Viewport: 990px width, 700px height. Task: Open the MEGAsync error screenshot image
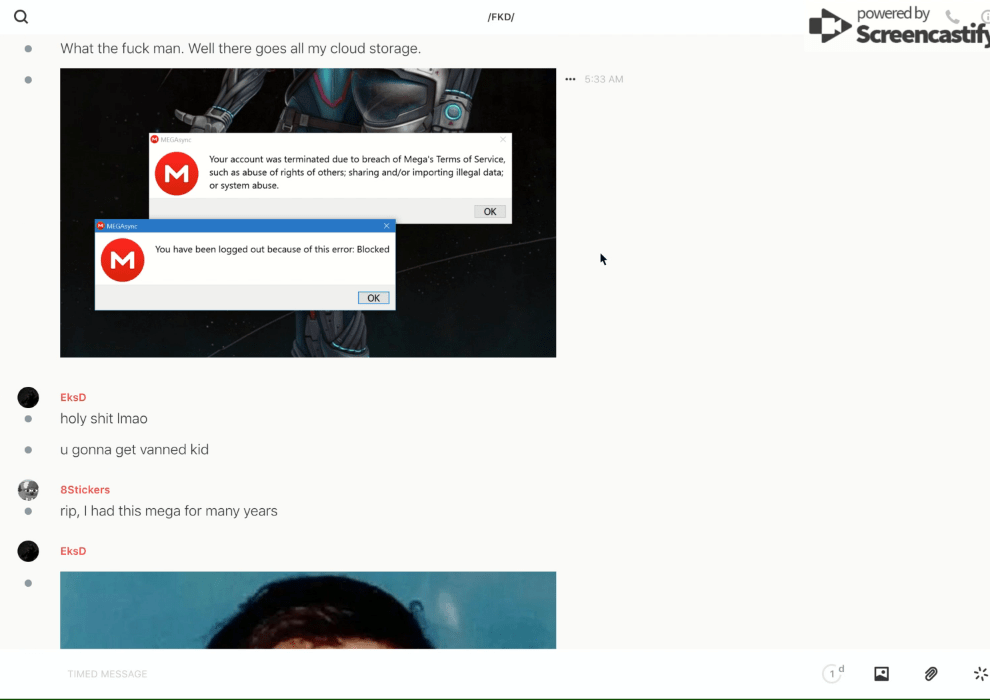308,212
